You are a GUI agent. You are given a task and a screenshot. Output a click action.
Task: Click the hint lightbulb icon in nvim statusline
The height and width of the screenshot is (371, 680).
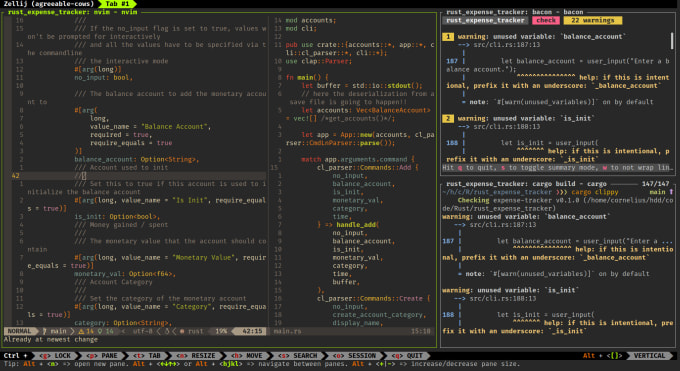100,331
